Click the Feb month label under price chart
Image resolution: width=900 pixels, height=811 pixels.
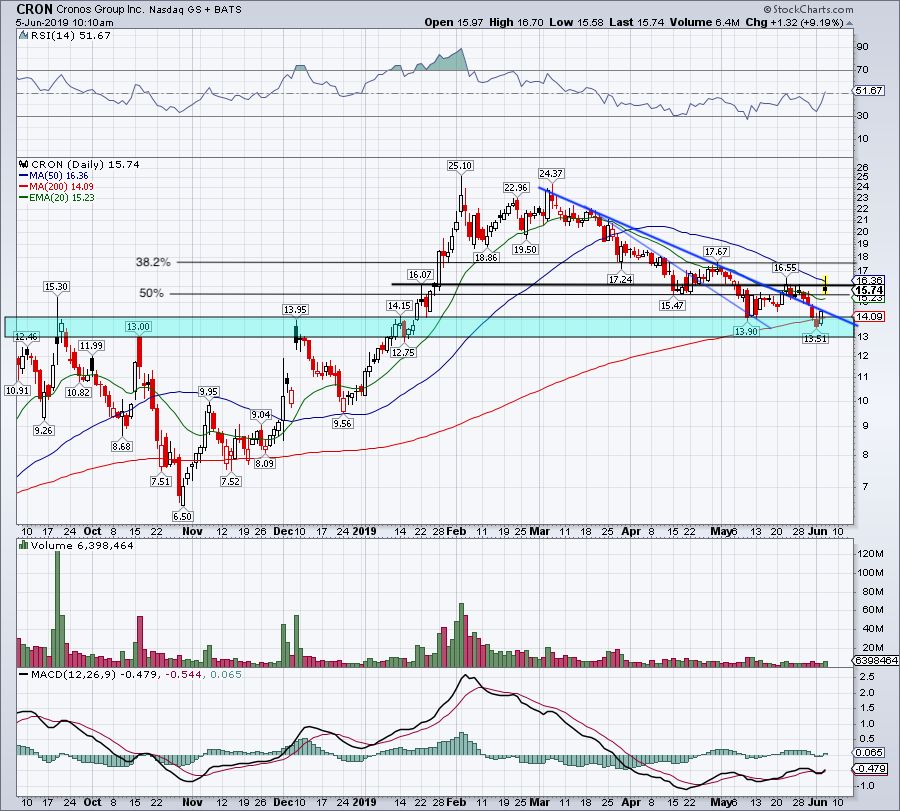point(456,531)
